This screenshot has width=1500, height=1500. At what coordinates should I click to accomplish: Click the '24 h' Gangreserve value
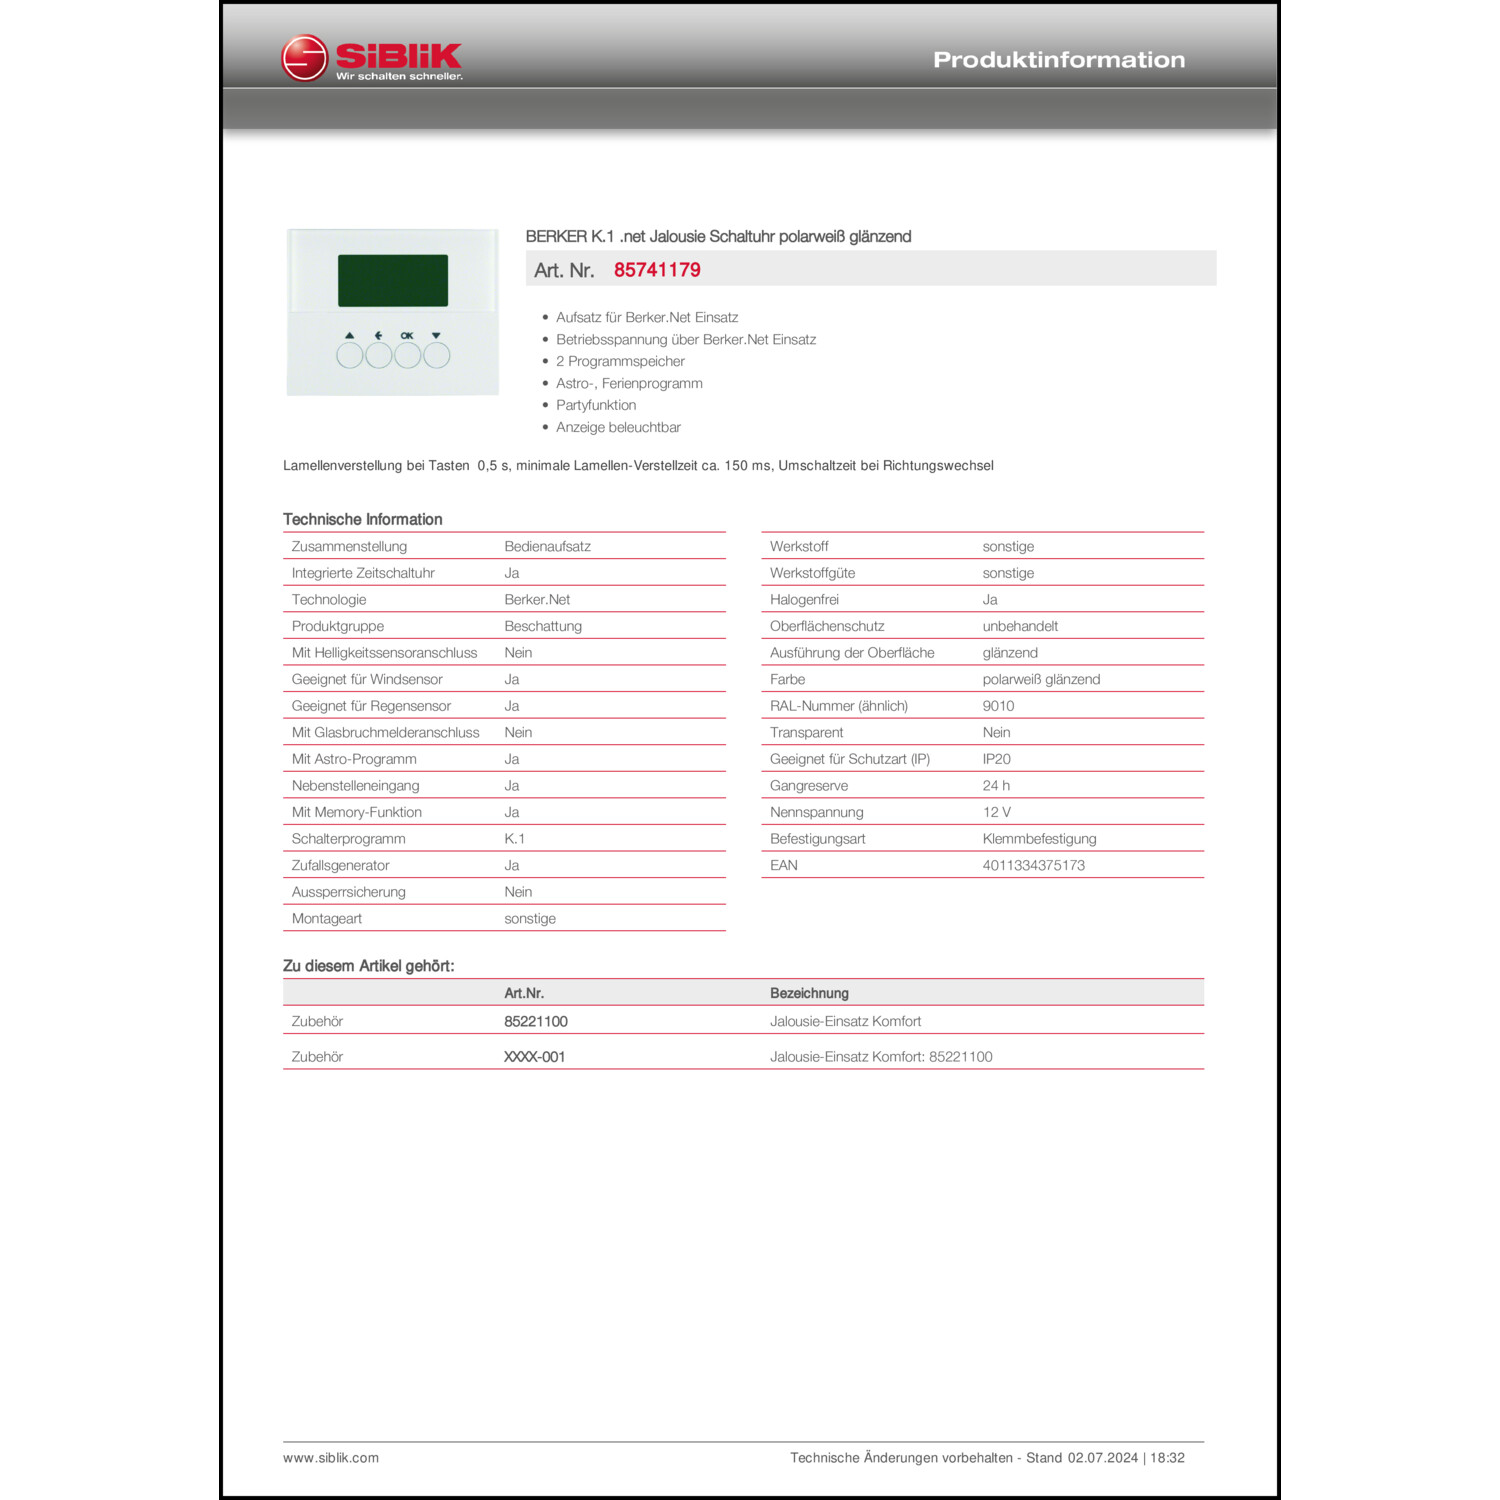tap(996, 785)
